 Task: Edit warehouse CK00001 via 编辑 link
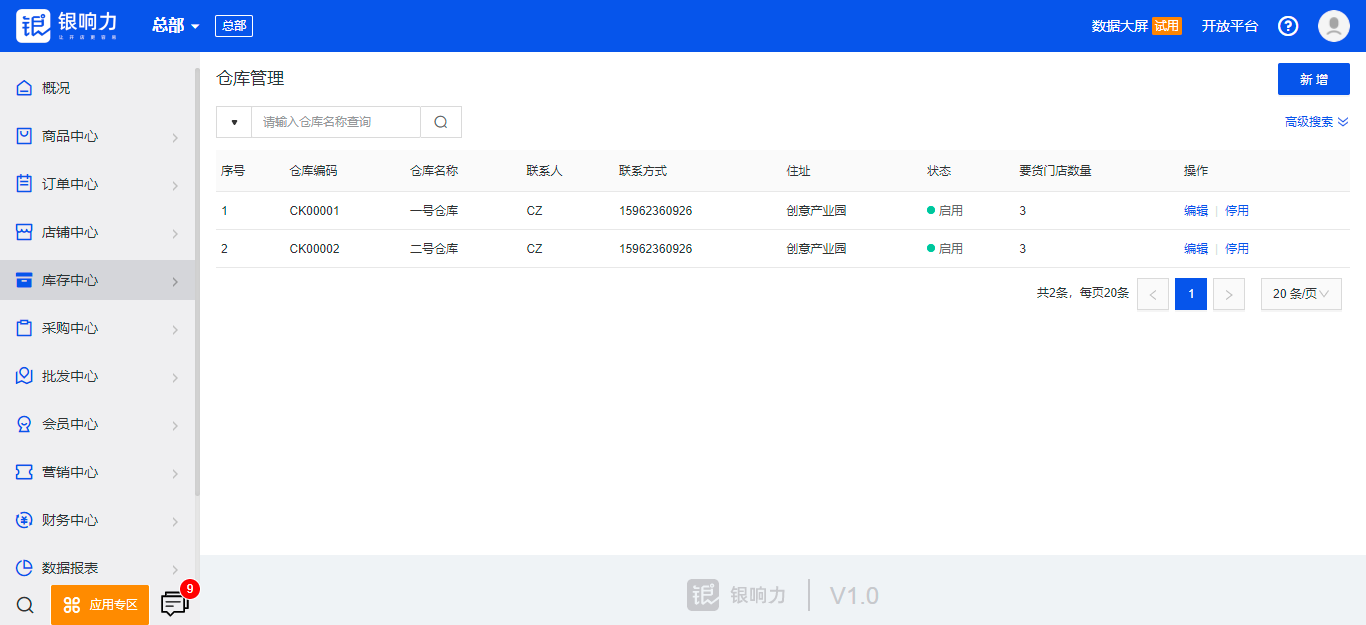coord(1195,211)
